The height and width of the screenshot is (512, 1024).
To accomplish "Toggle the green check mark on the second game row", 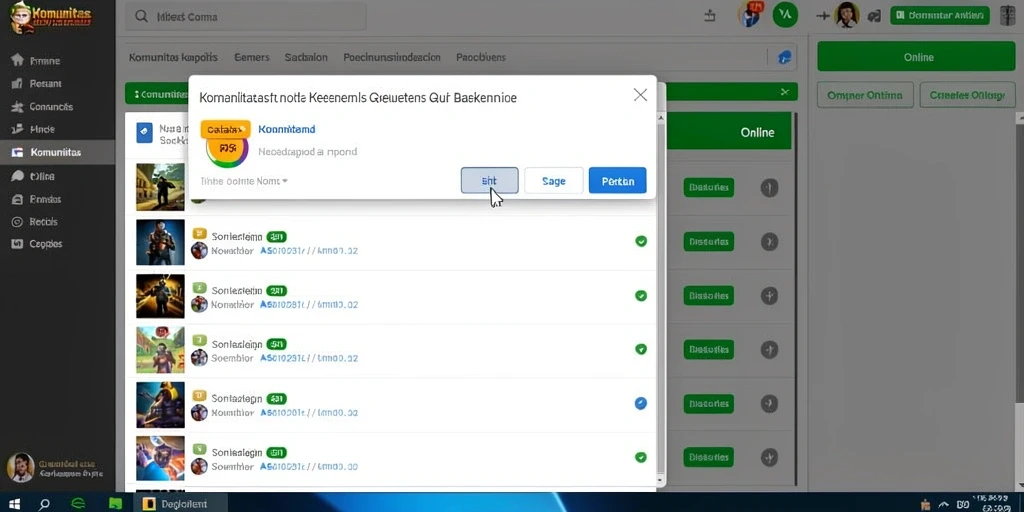I will [641, 241].
